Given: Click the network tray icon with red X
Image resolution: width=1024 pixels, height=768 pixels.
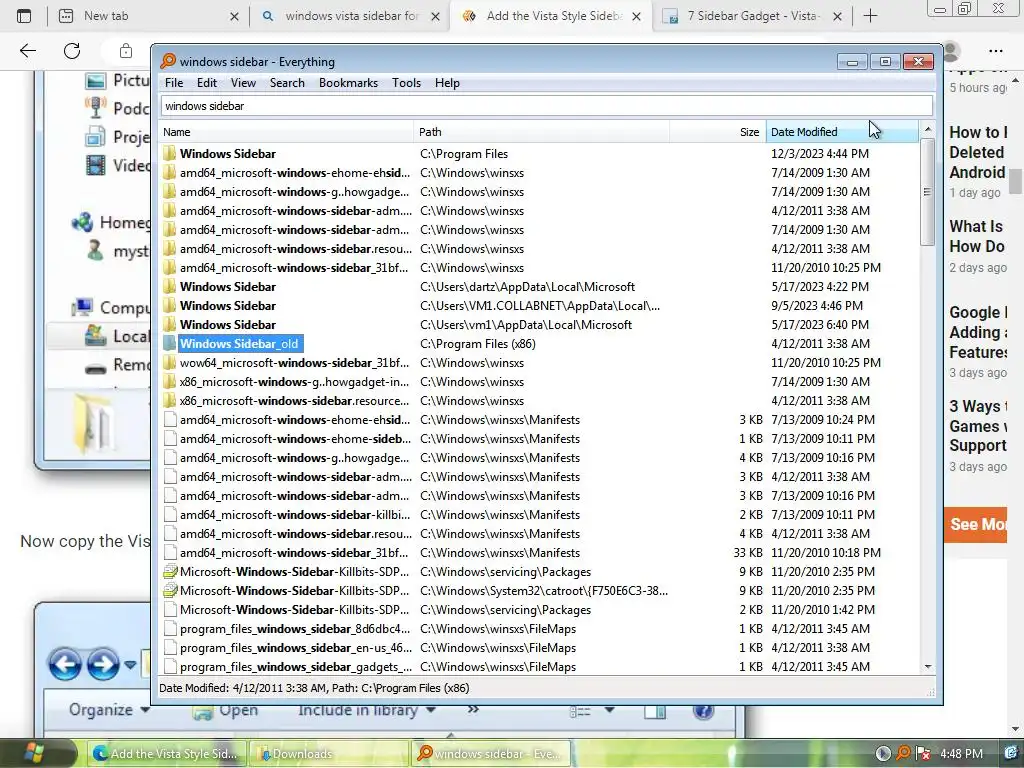Looking at the screenshot, I should click(x=923, y=754).
